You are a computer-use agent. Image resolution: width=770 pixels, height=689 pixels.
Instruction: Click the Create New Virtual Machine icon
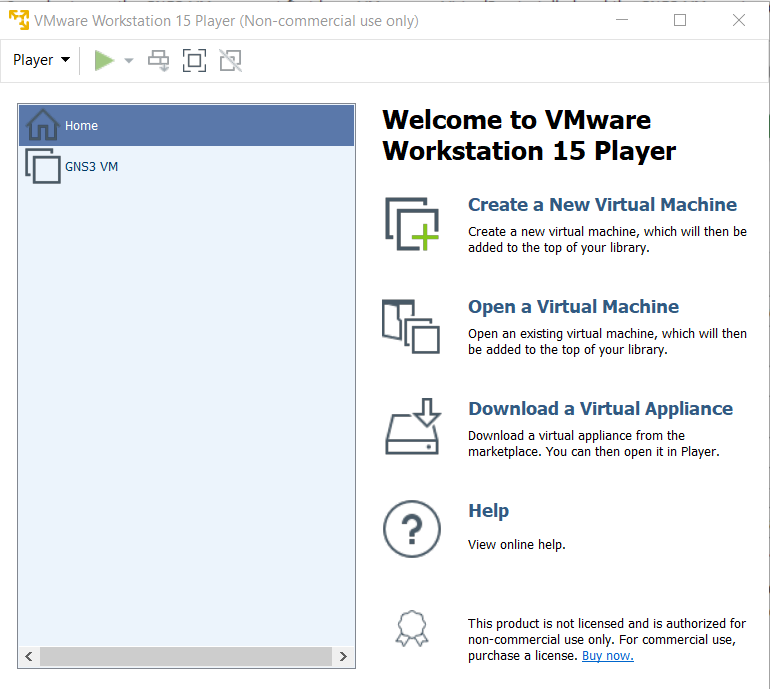click(x=412, y=224)
